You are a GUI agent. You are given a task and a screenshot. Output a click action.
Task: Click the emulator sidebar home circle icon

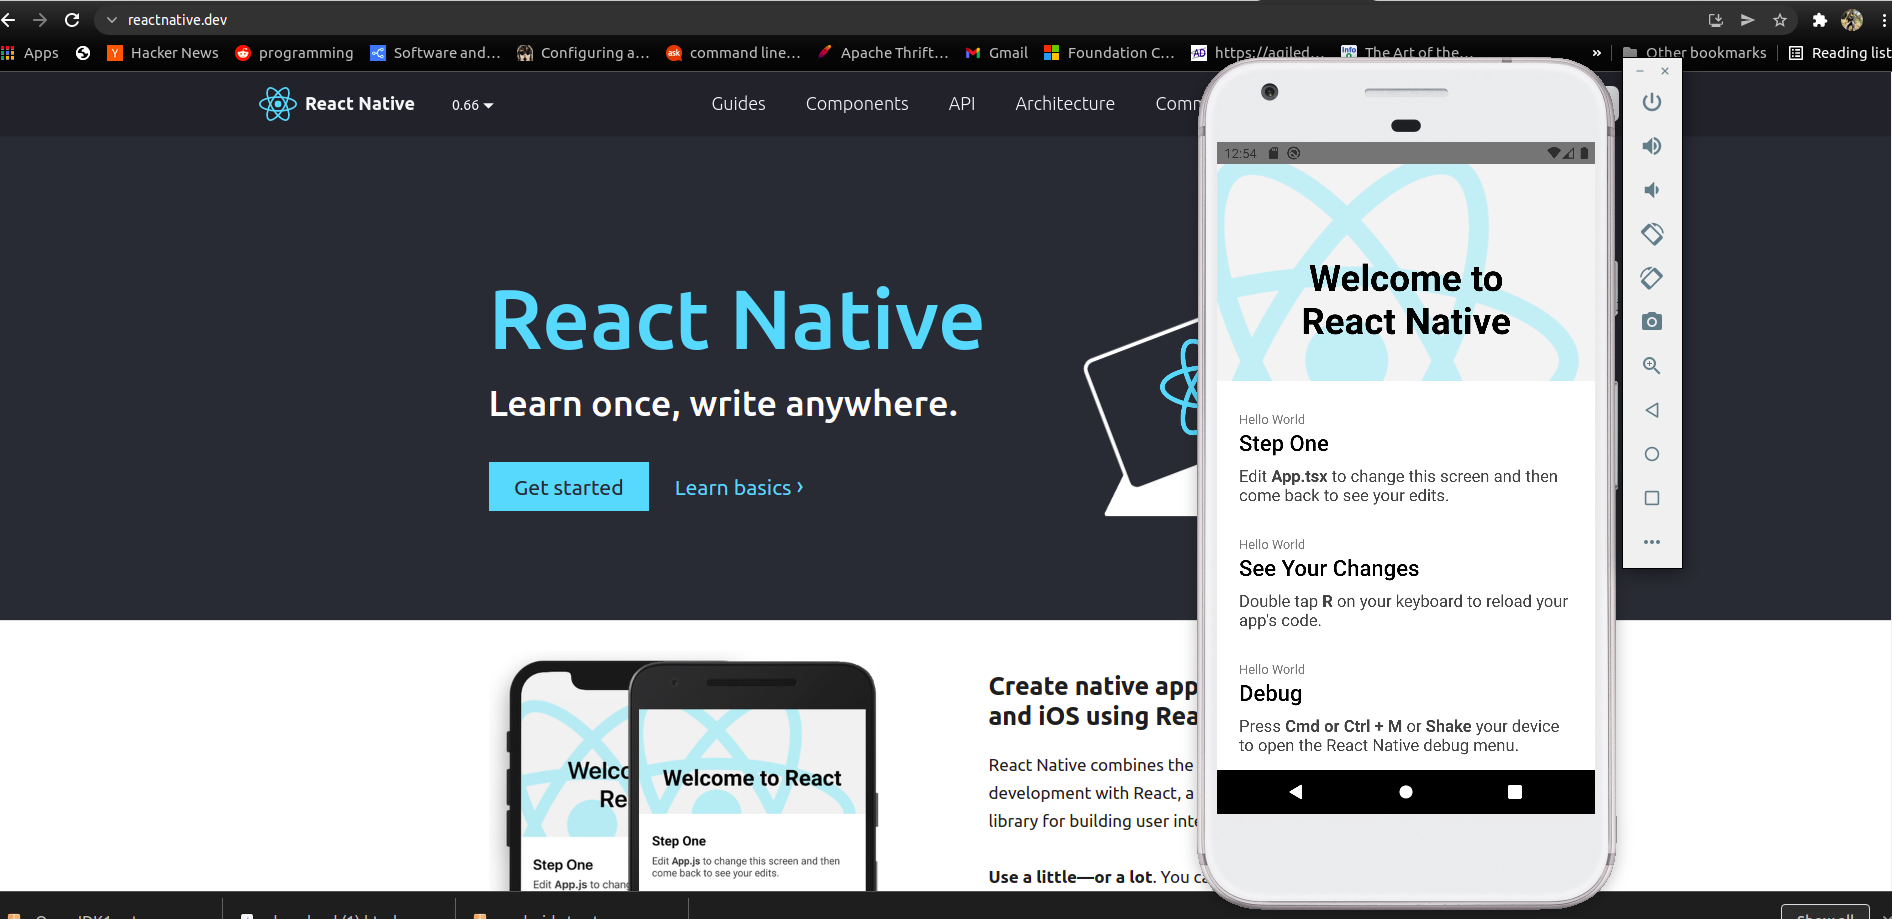click(x=1652, y=454)
